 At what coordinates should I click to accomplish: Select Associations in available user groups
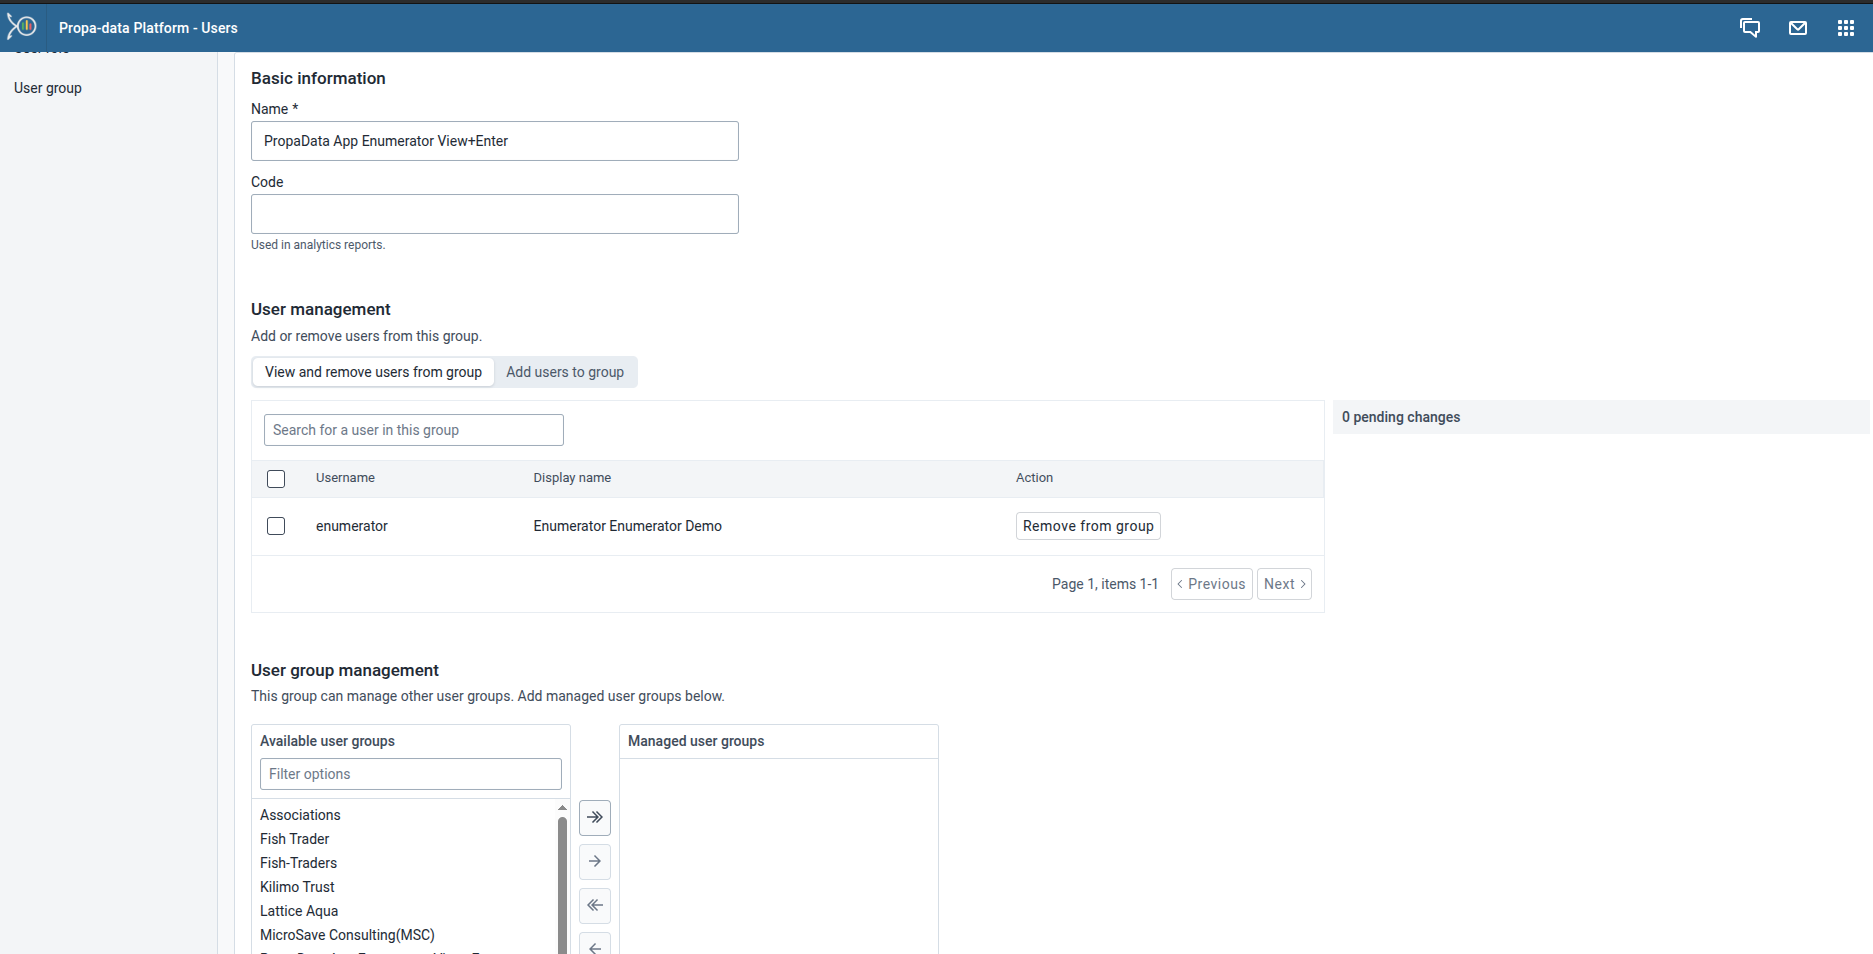coord(300,814)
